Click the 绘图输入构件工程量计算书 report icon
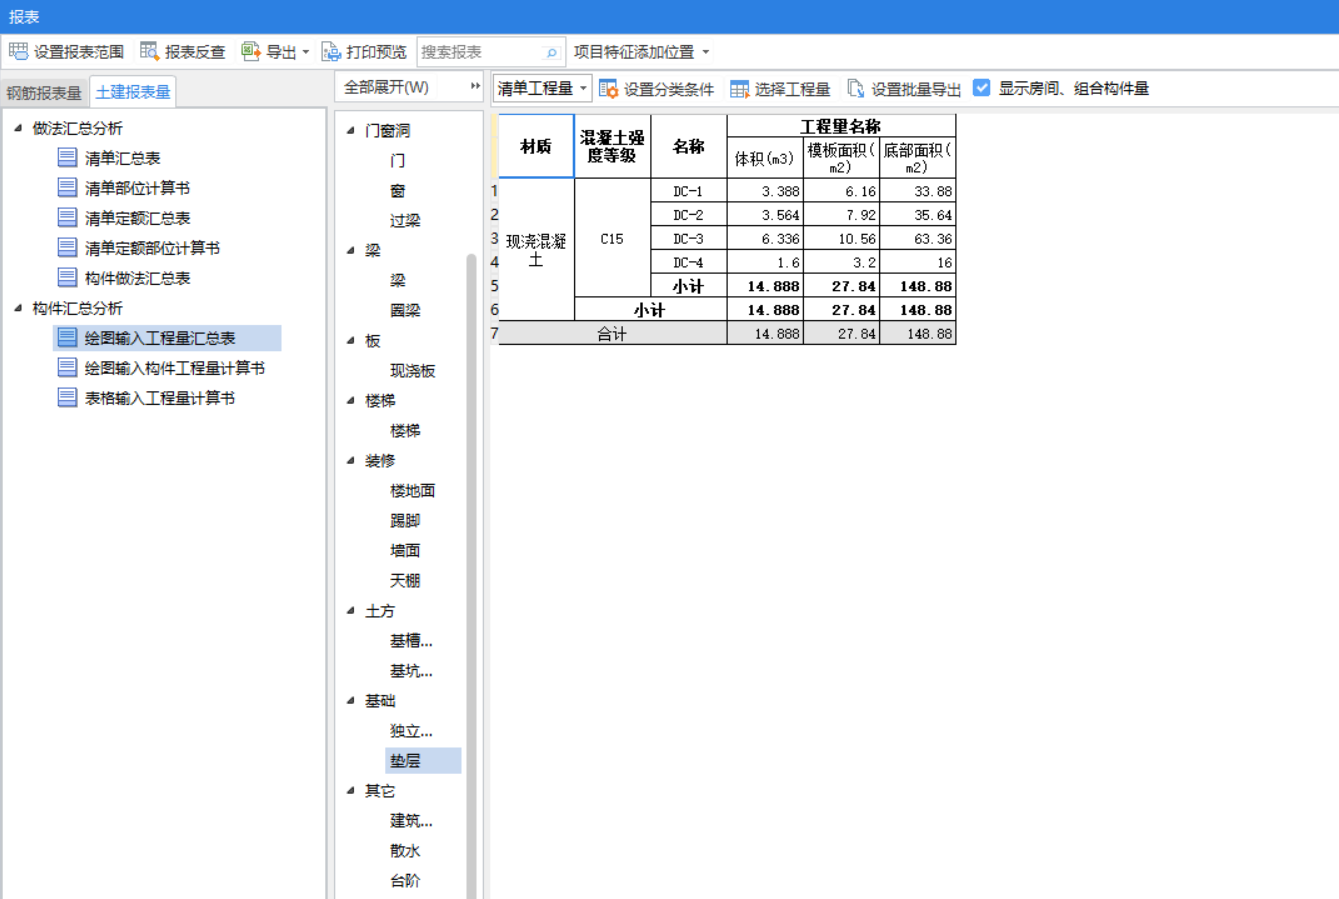This screenshot has height=899, width=1339. [x=67, y=367]
